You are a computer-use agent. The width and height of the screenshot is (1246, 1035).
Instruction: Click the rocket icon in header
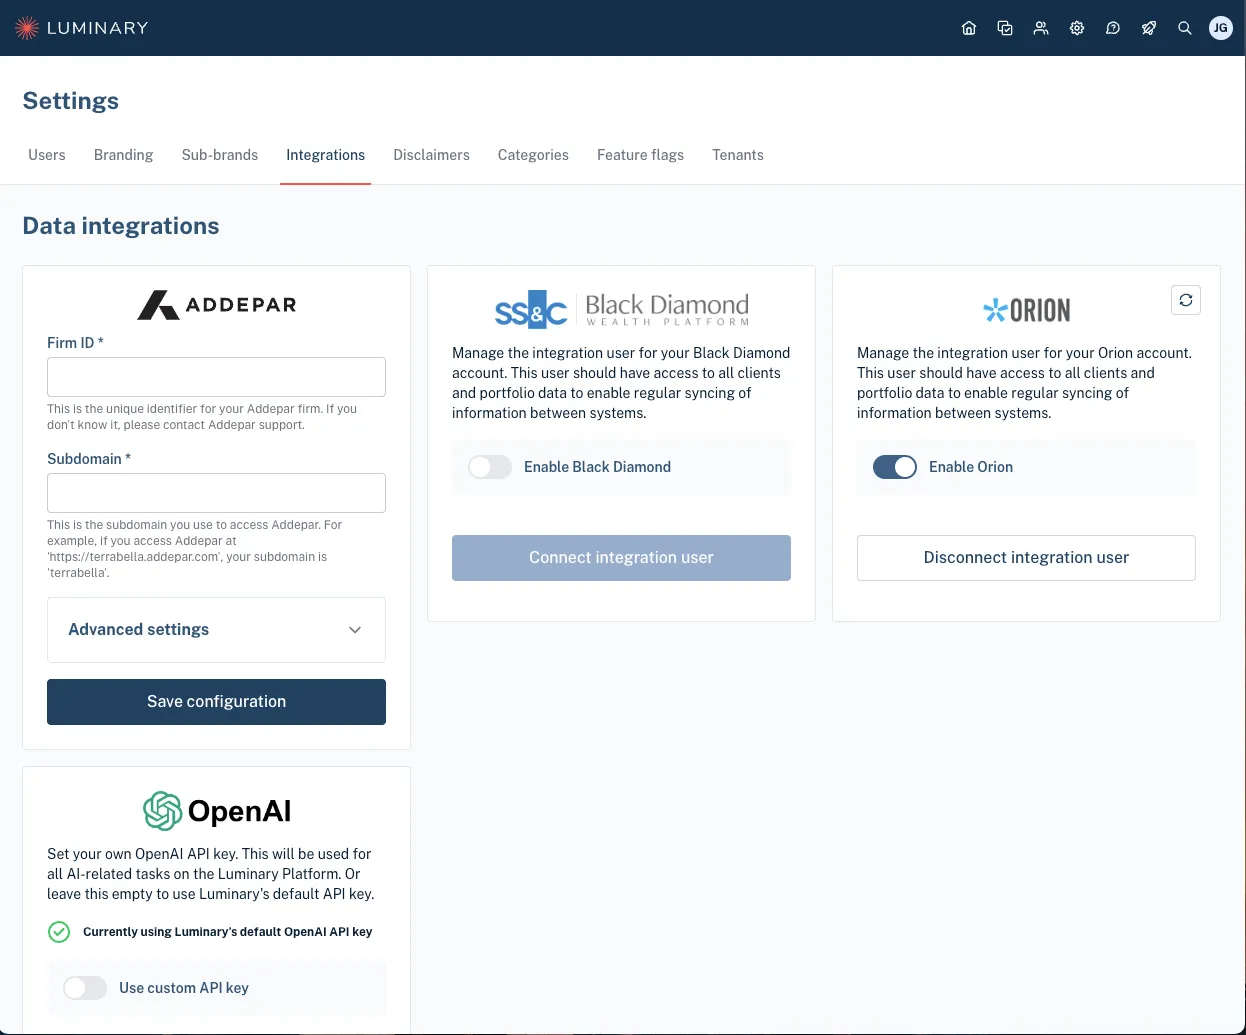pyautogui.click(x=1149, y=28)
